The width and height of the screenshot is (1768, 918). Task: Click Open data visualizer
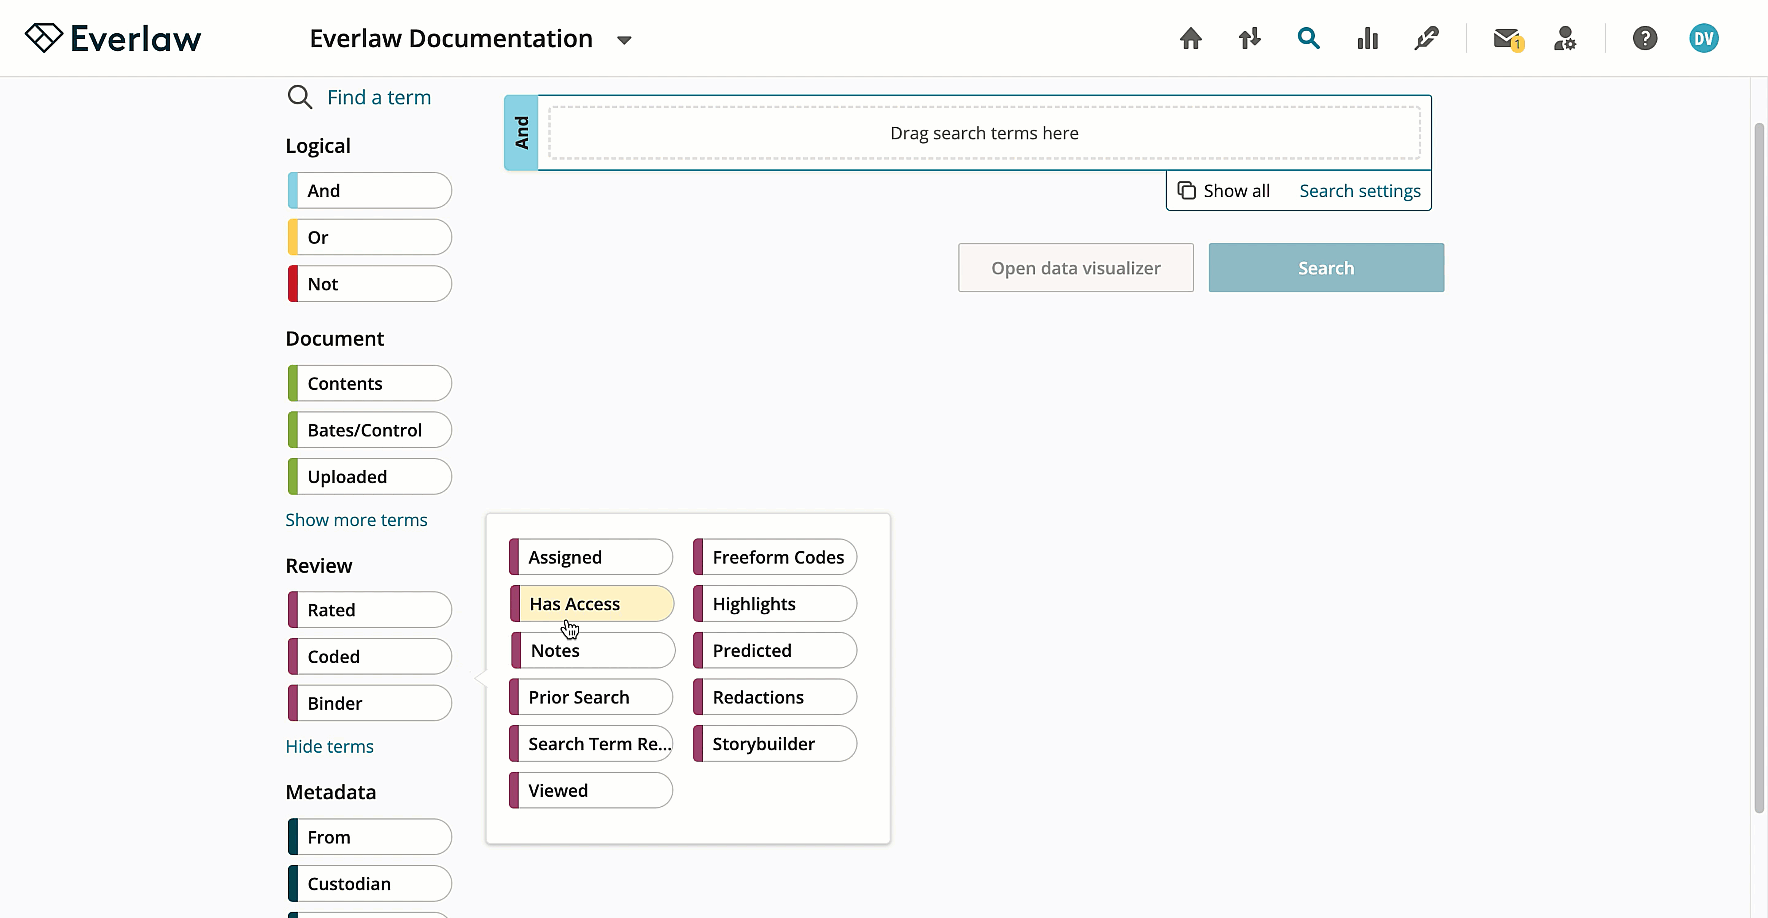point(1075,267)
